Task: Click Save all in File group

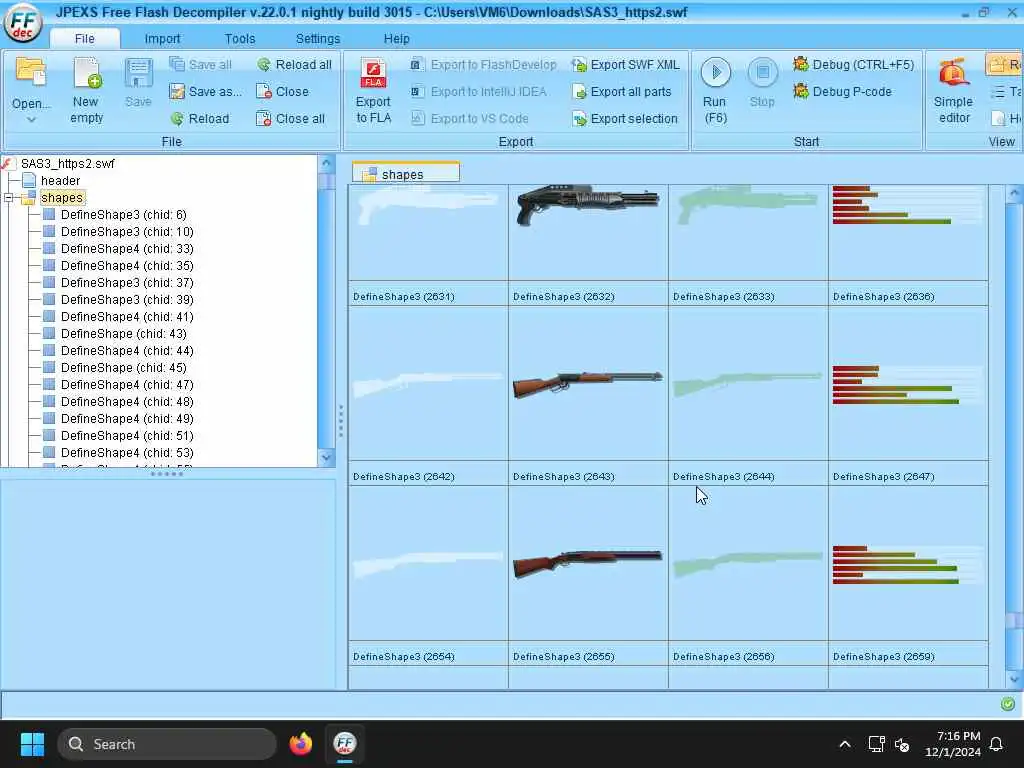Action: (x=200, y=65)
